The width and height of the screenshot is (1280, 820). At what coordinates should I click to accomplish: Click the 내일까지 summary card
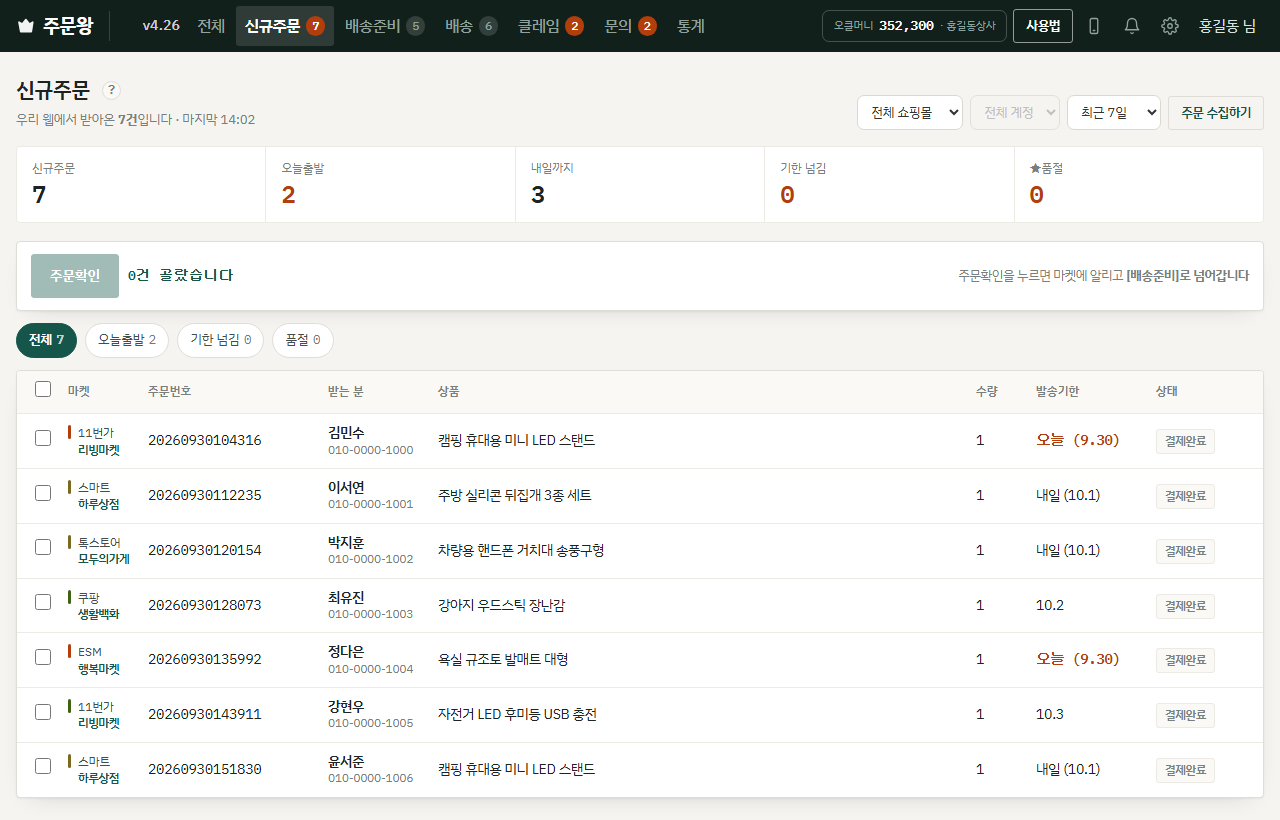[x=640, y=185]
